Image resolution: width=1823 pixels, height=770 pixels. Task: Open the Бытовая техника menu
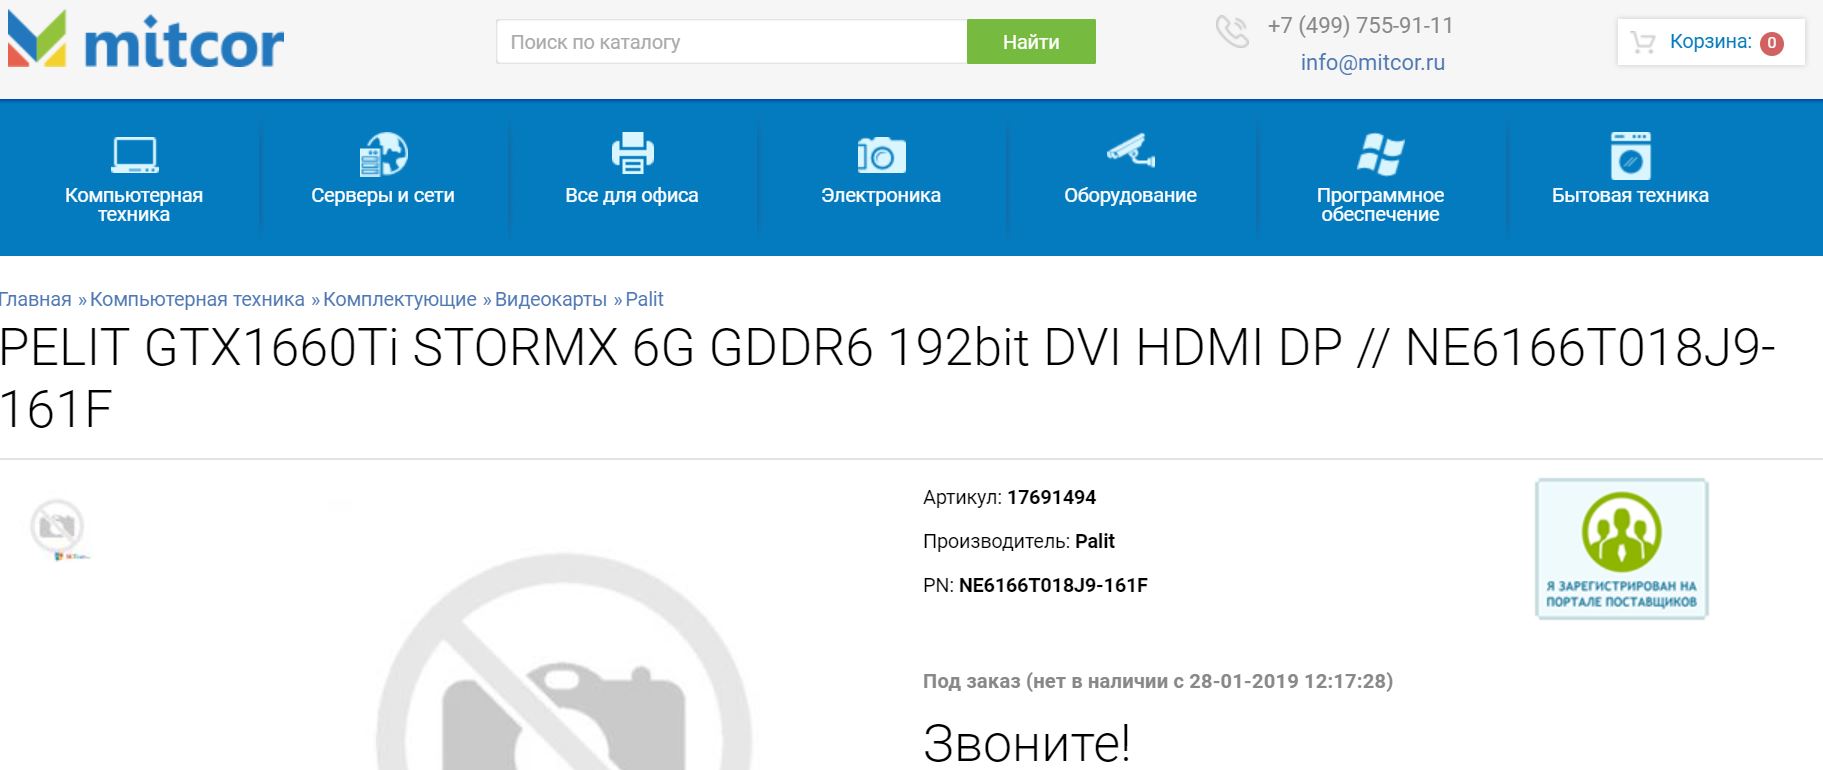tap(1630, 195)
